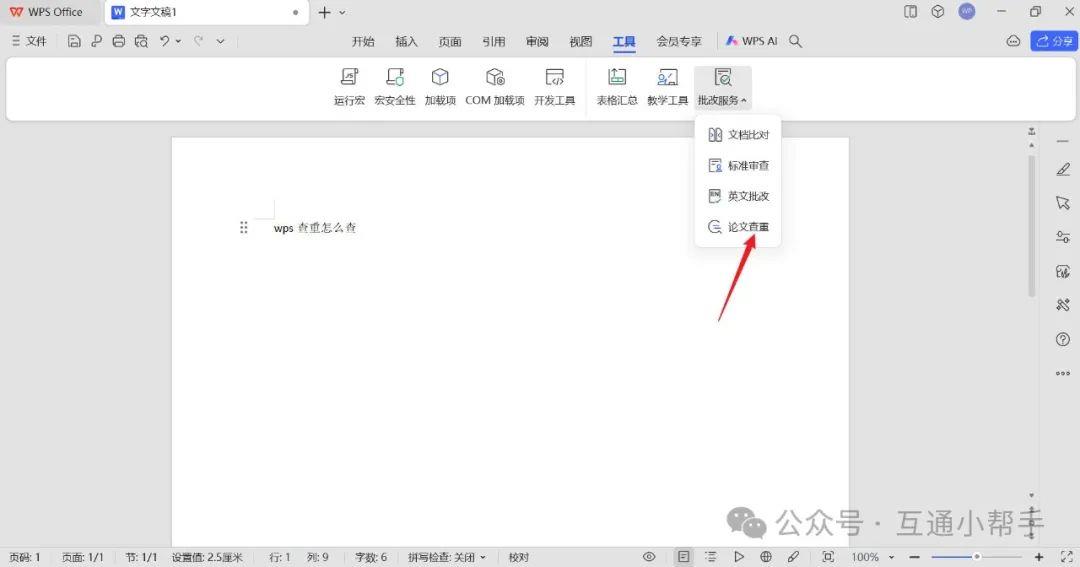Choose 论文查重 plagiarism check option
The height and width of the screenshot is (567, 1080).
(x=738, y=227)
